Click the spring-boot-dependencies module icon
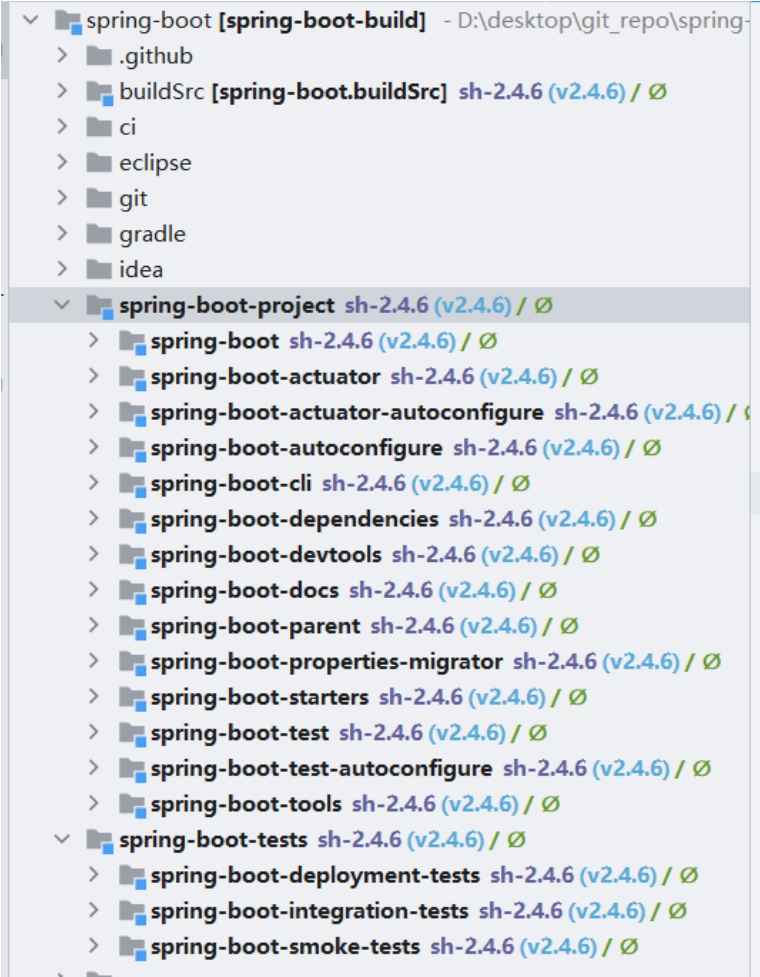The width and height of the screenshot is (760, 977). (132, 520)
